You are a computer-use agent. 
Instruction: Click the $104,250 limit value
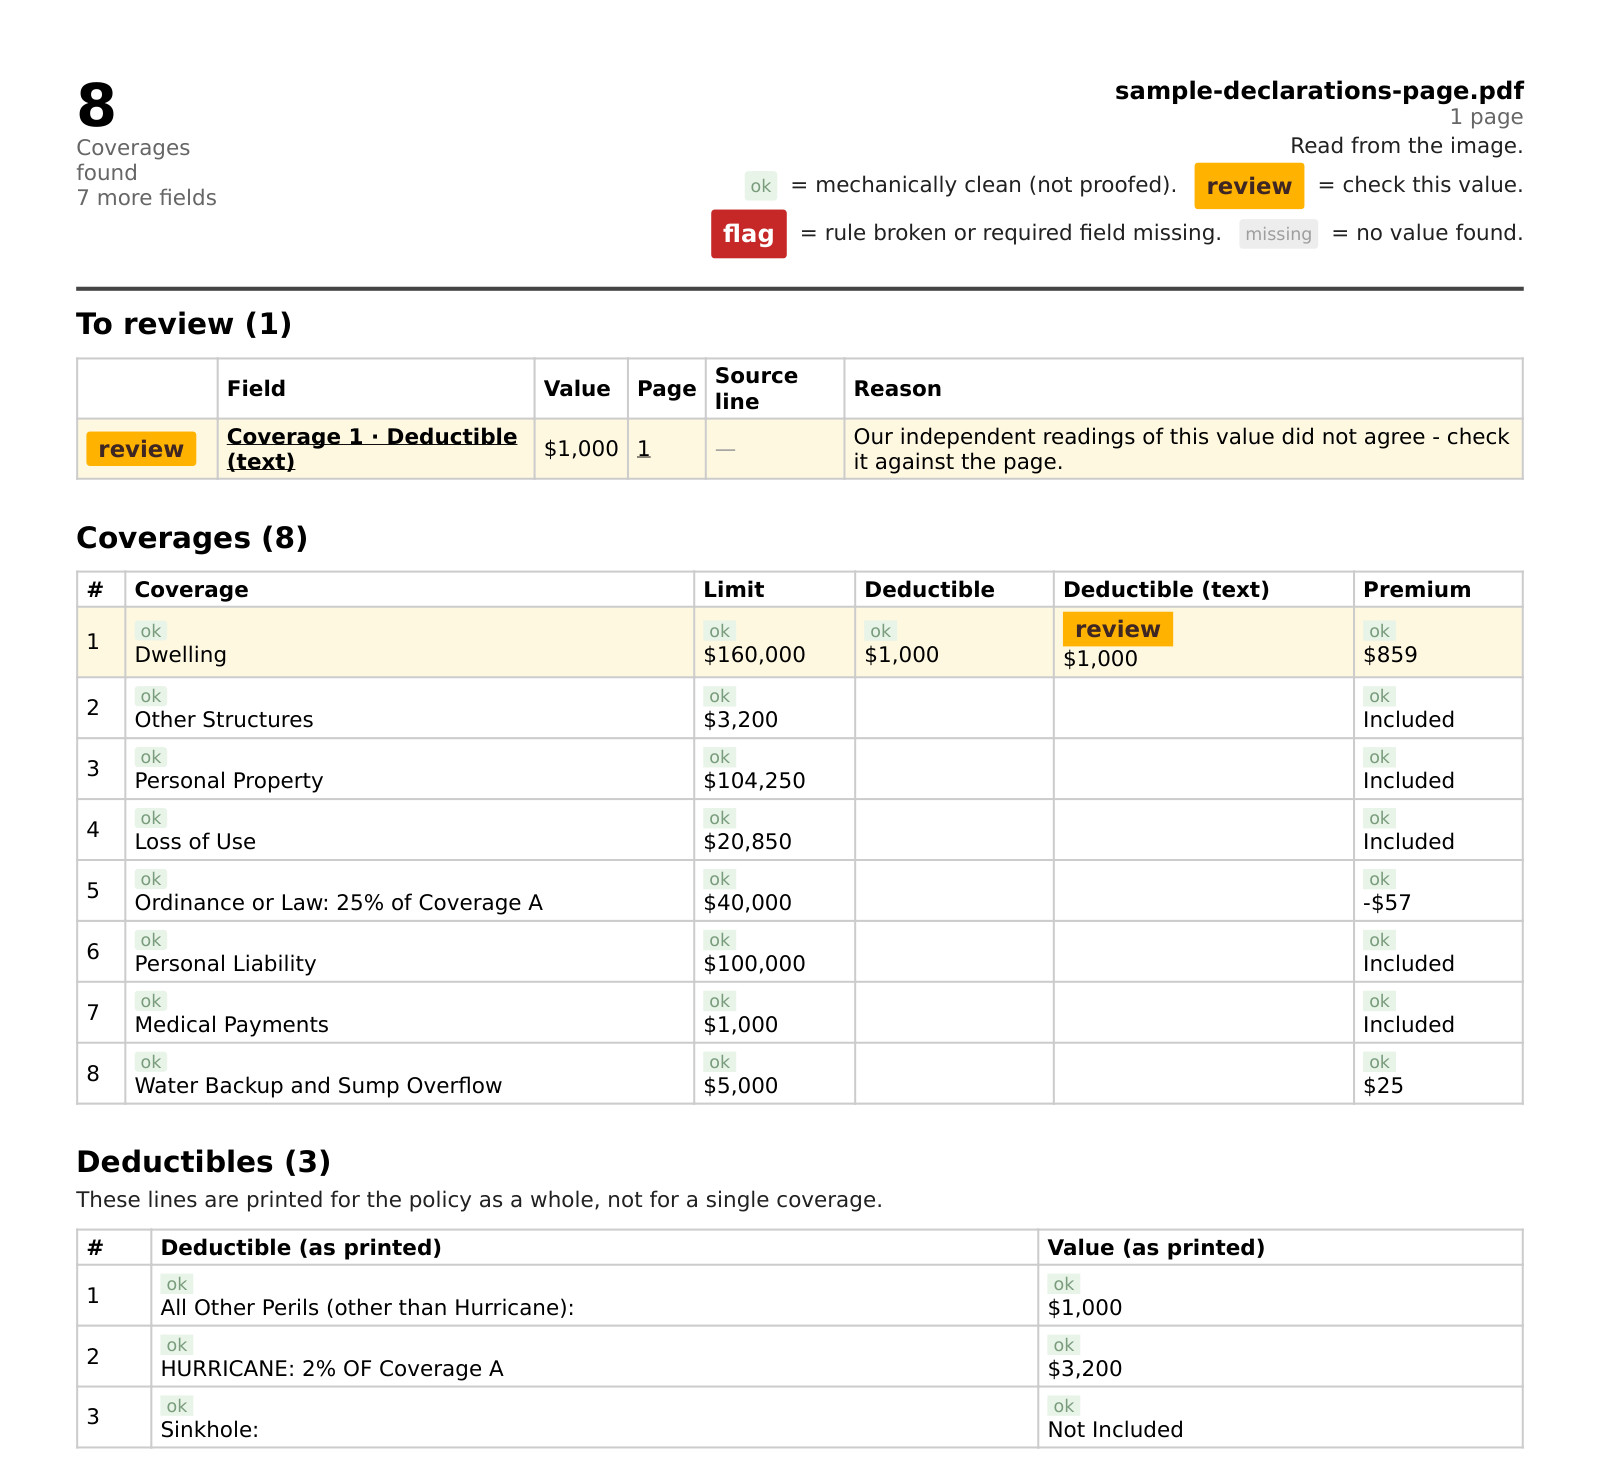click(754, 781)
